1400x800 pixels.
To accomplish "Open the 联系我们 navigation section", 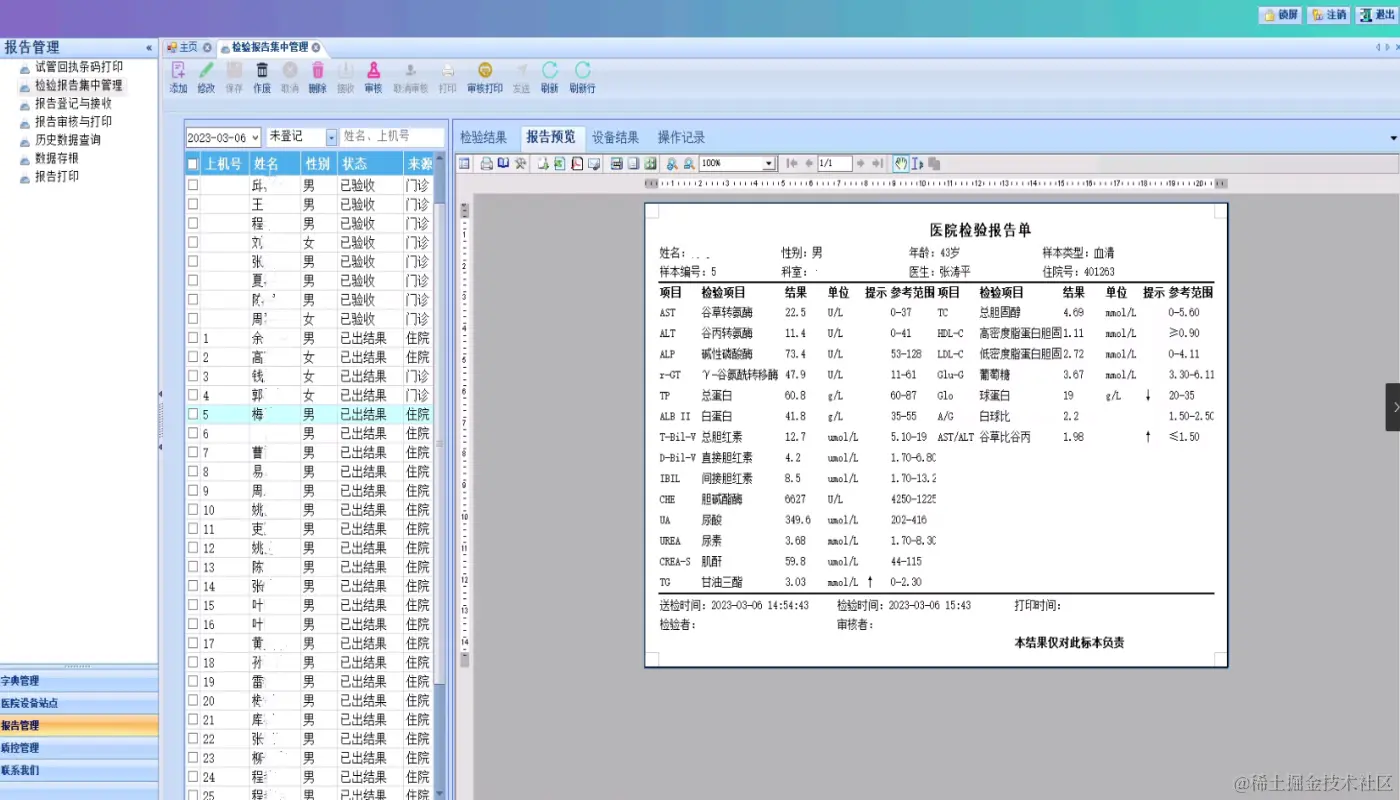I will click(79, 770).
